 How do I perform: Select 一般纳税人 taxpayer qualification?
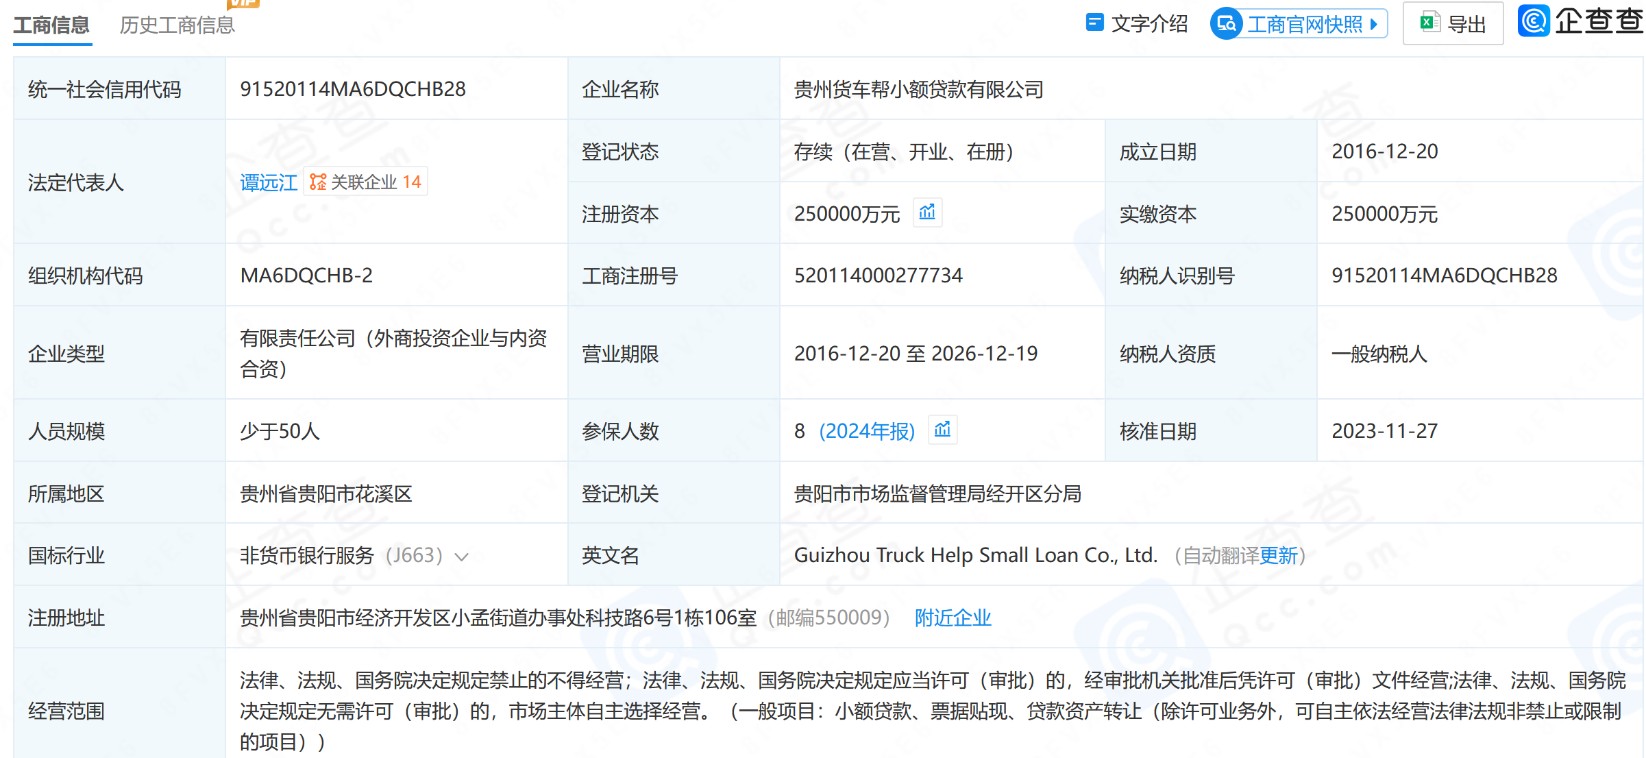pos(1379,354)
